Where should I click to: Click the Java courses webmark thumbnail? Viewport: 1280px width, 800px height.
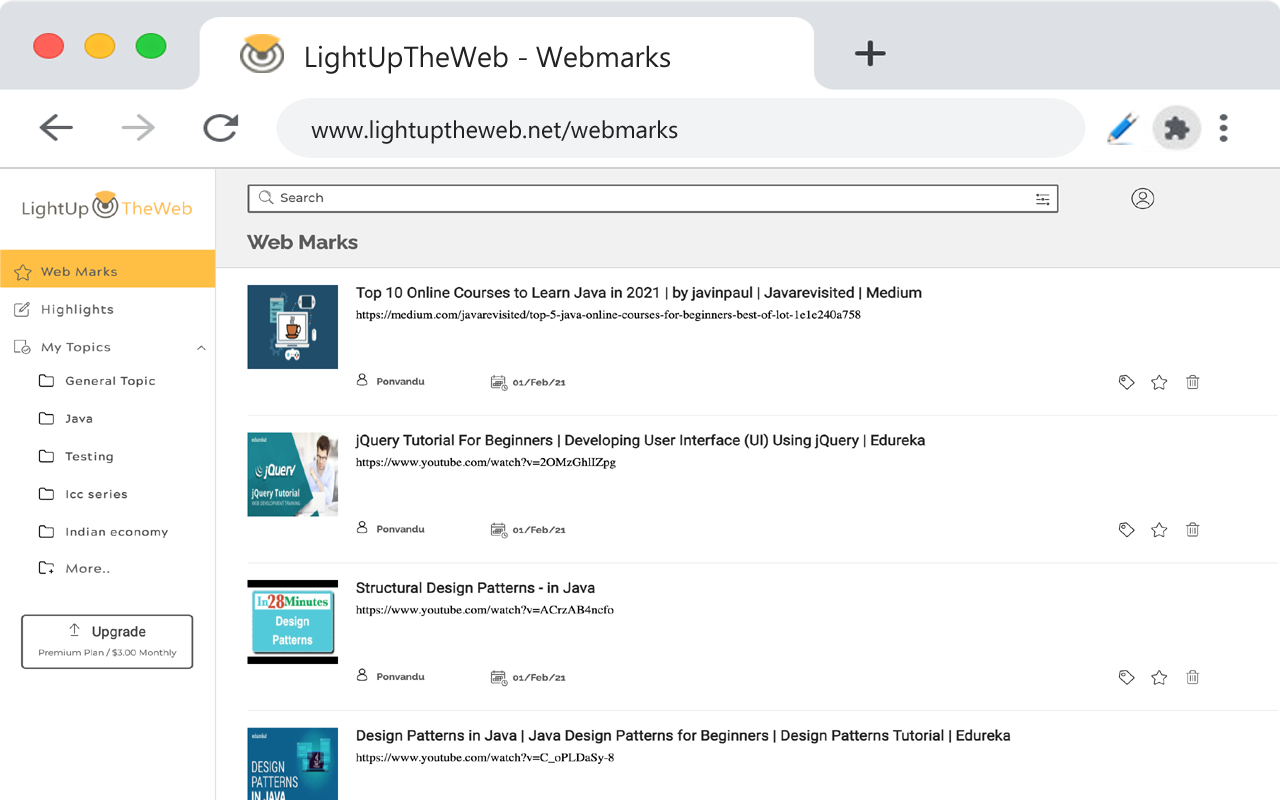293,327
